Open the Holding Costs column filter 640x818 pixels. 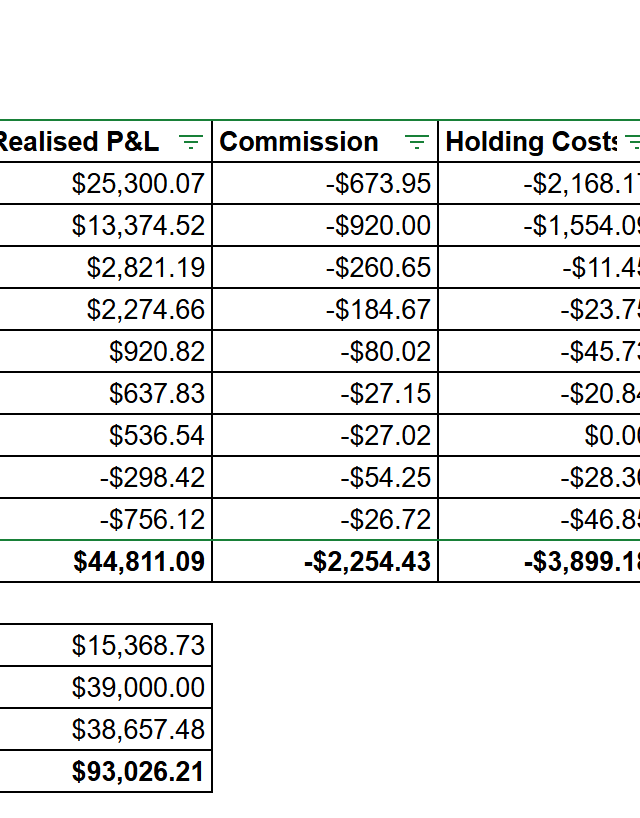coord(632,142)
